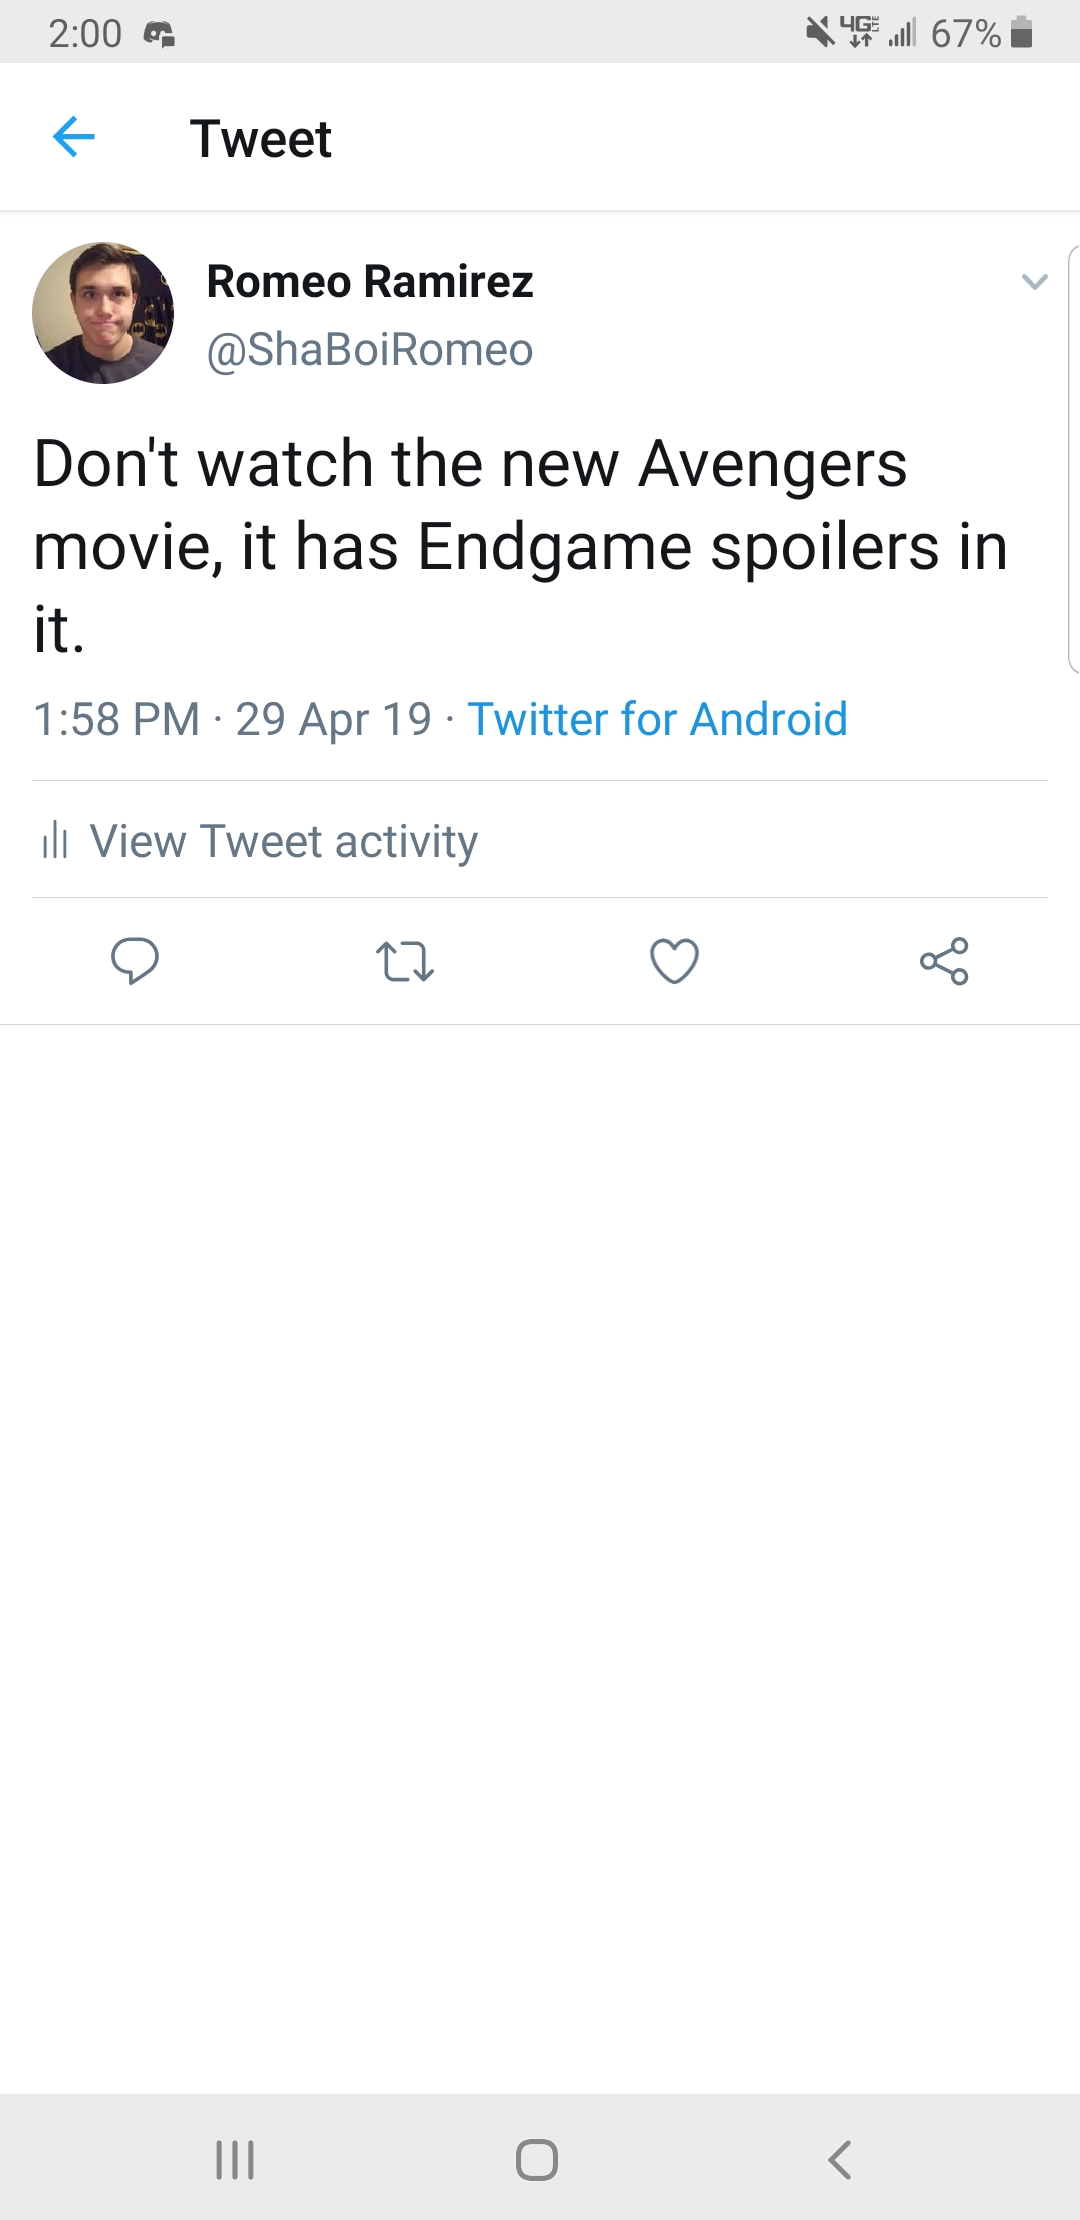1080x2220 pixels.
Task: Open View Tweet activity
Action: tap(283, 841)
